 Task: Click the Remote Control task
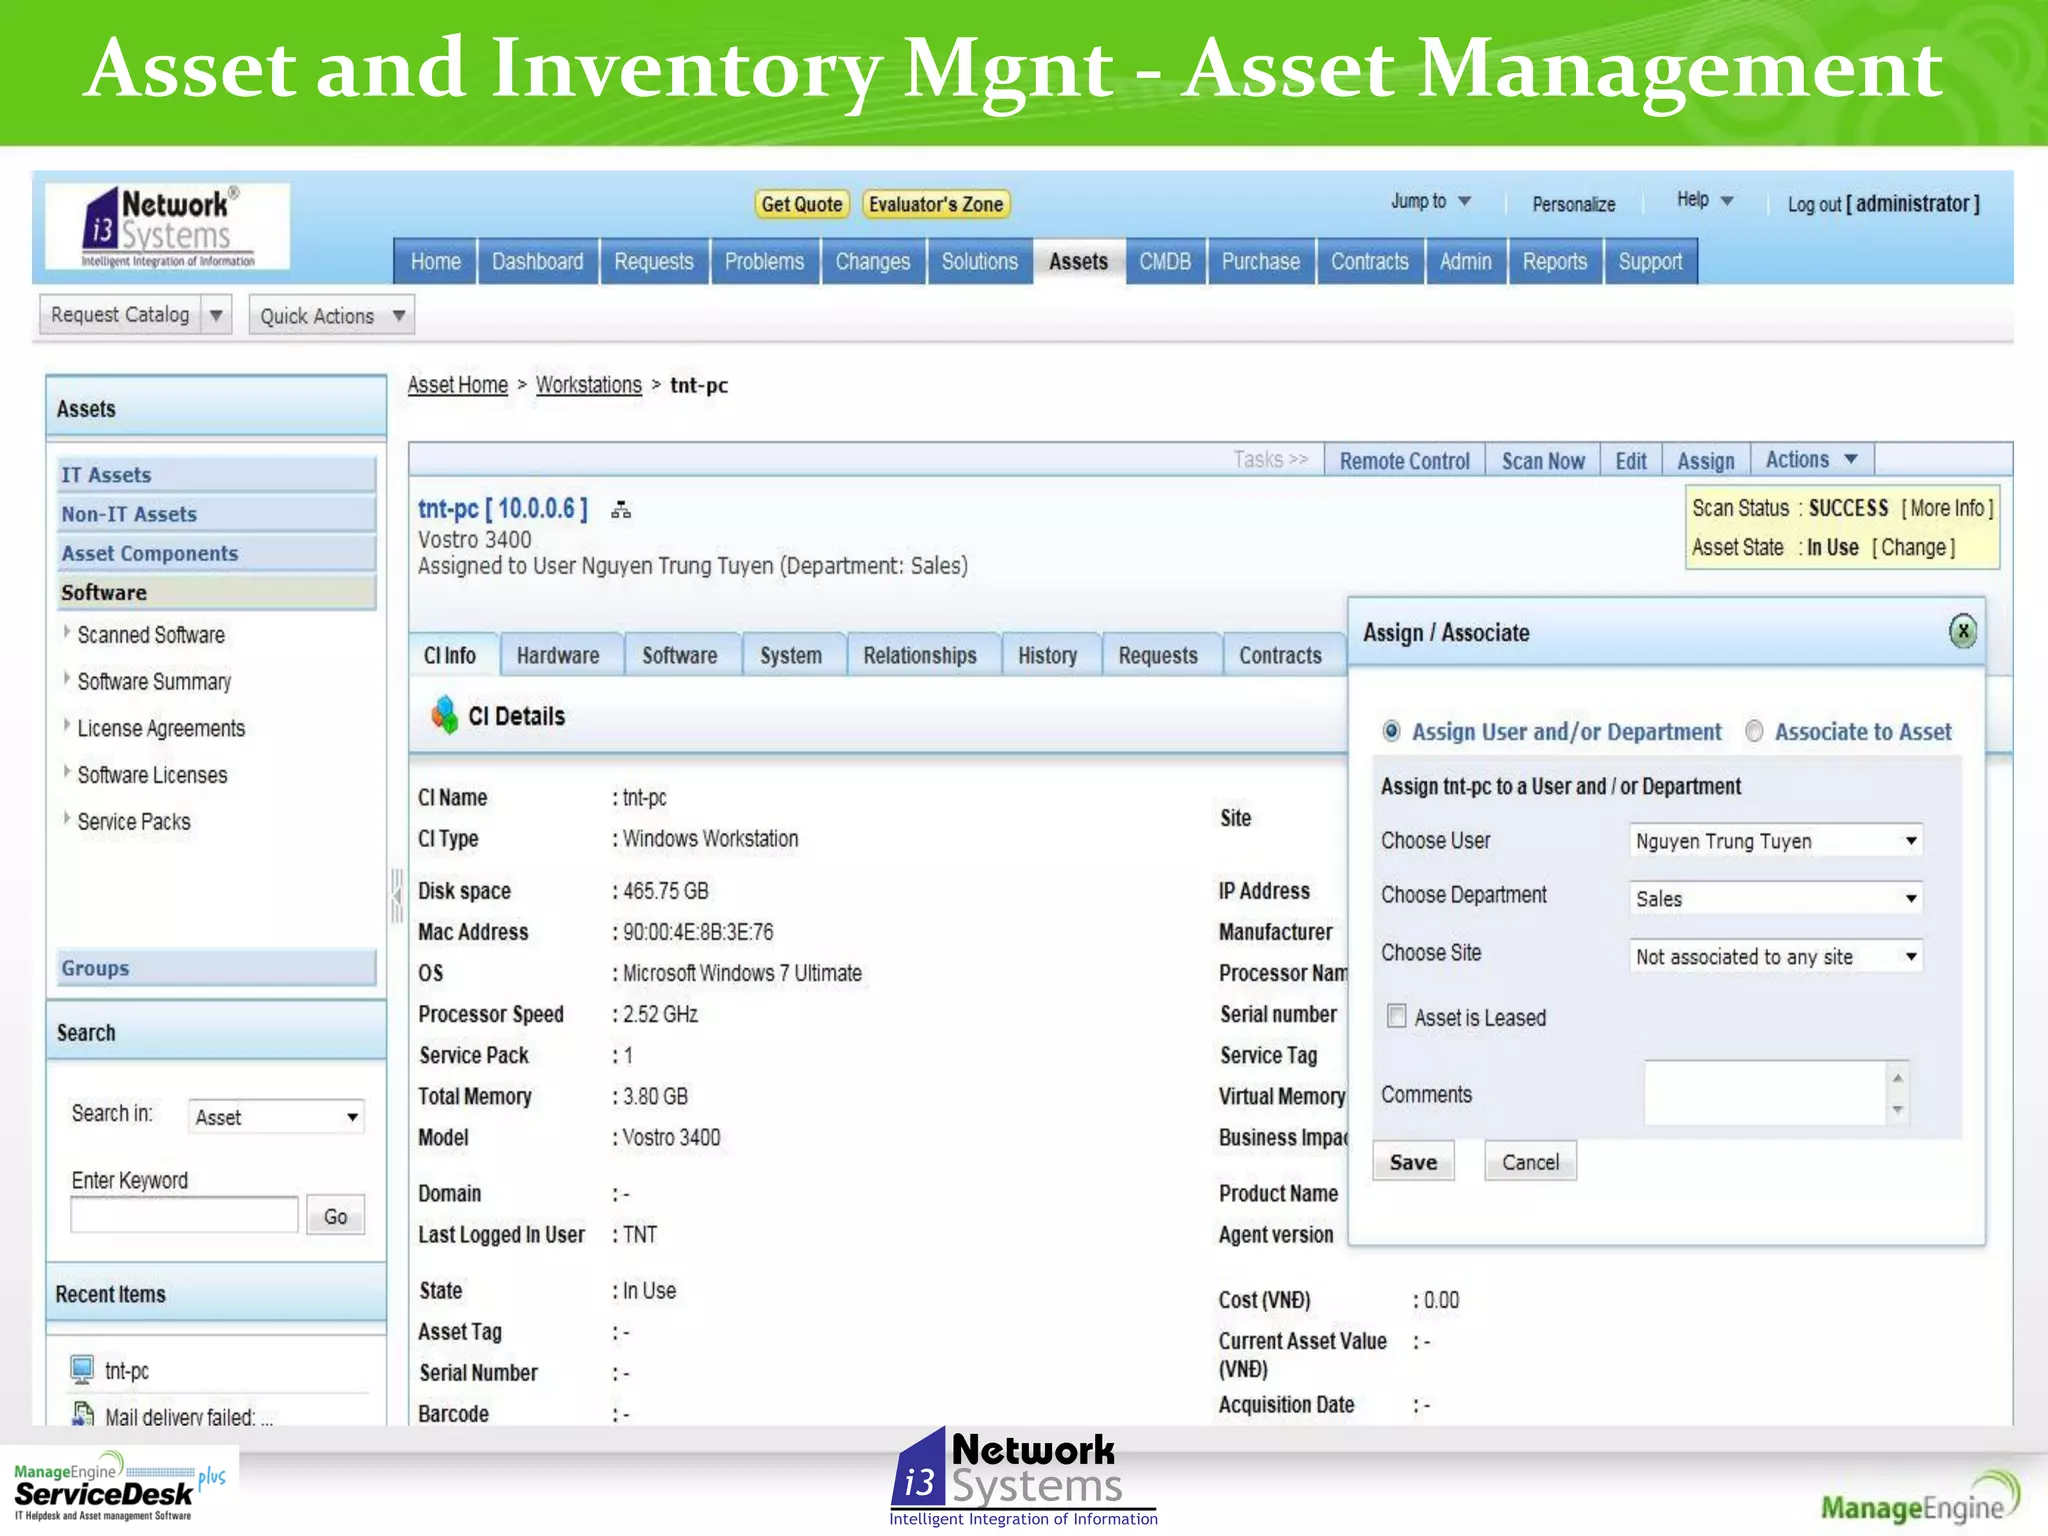1405,460
